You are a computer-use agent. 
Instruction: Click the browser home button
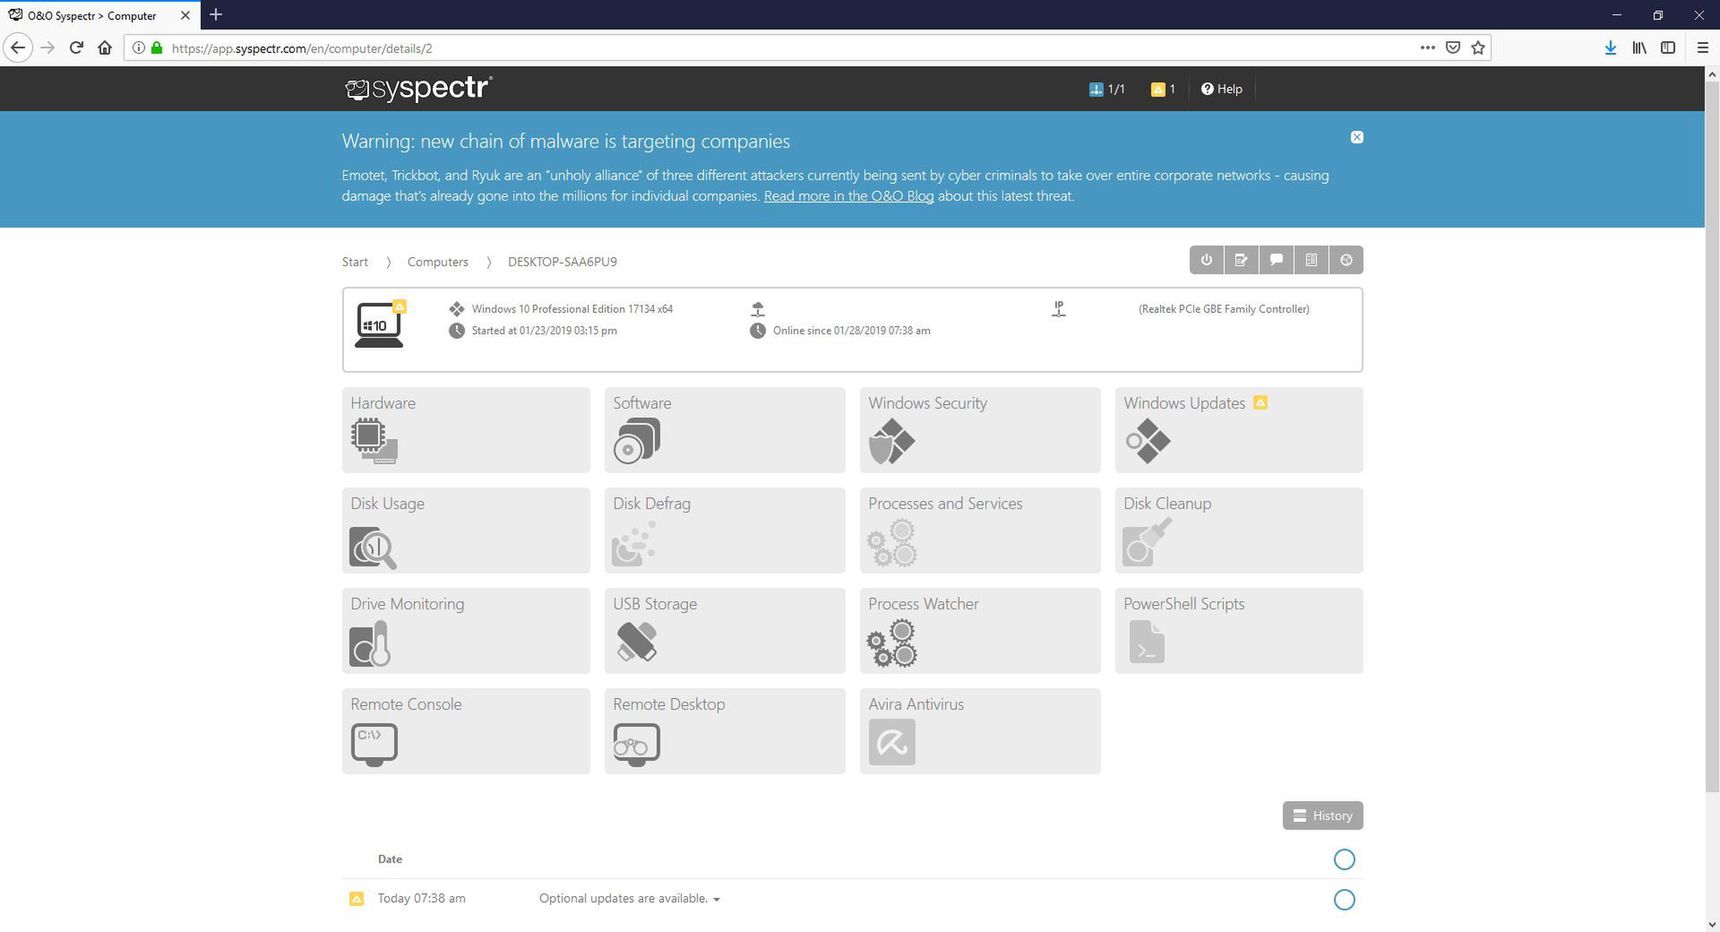105,48
